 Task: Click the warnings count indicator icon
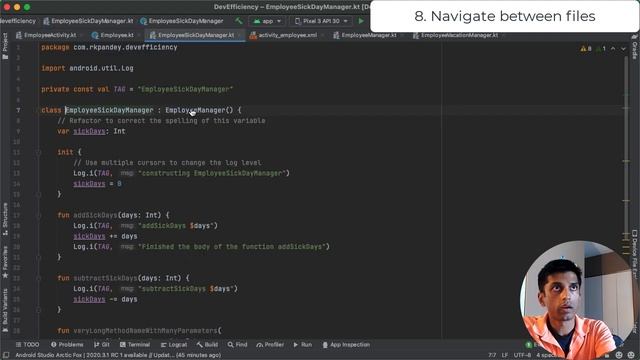(586, 49)
